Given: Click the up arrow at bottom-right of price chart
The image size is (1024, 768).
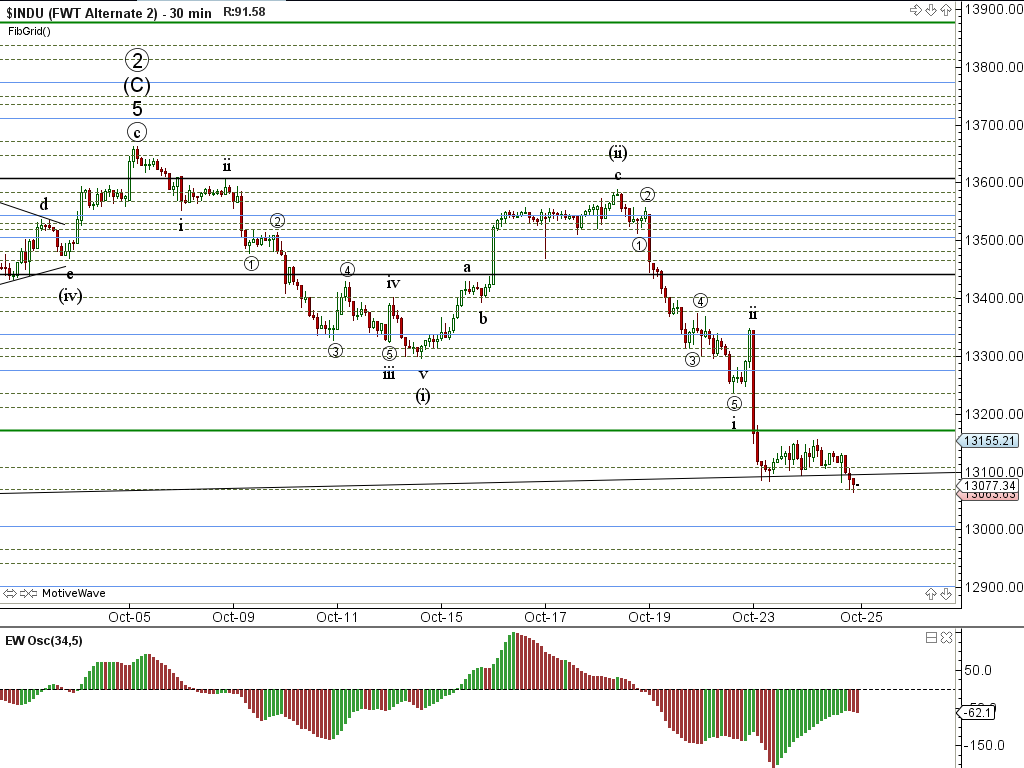Looking at the screenshot, I should click(930, 593).
